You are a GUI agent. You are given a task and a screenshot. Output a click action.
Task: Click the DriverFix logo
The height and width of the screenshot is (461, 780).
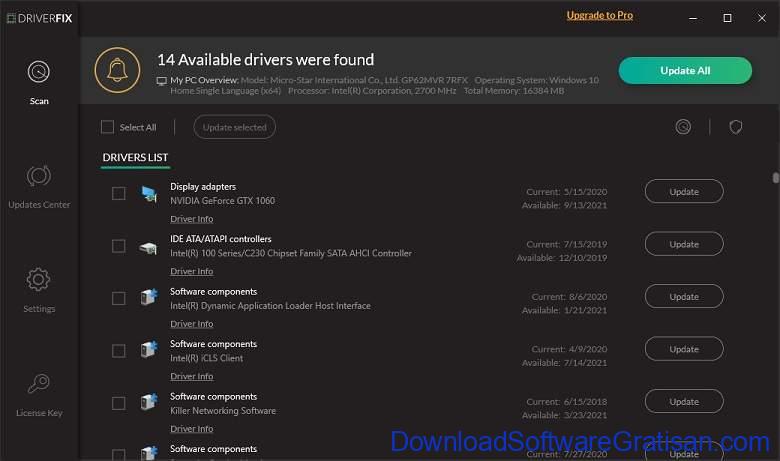(x=39, y=18)
